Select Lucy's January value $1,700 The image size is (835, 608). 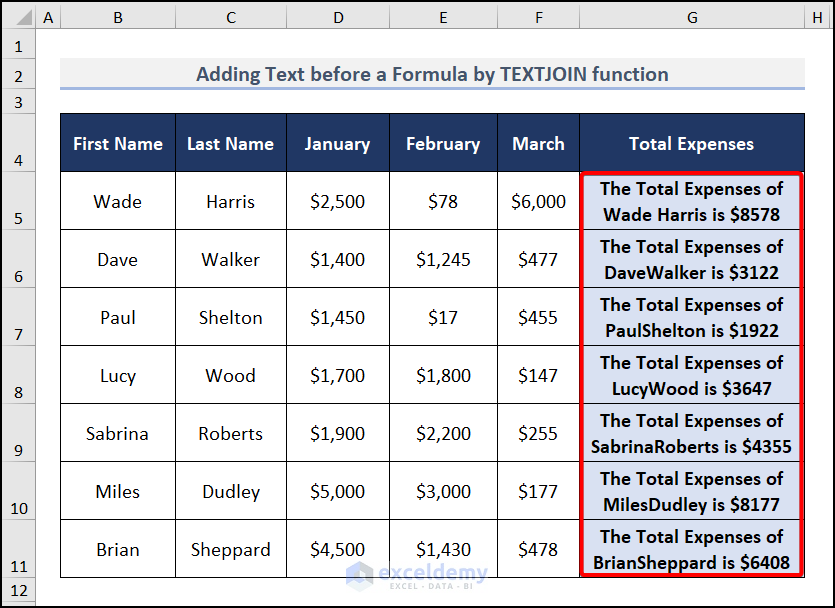coord(337,376)
